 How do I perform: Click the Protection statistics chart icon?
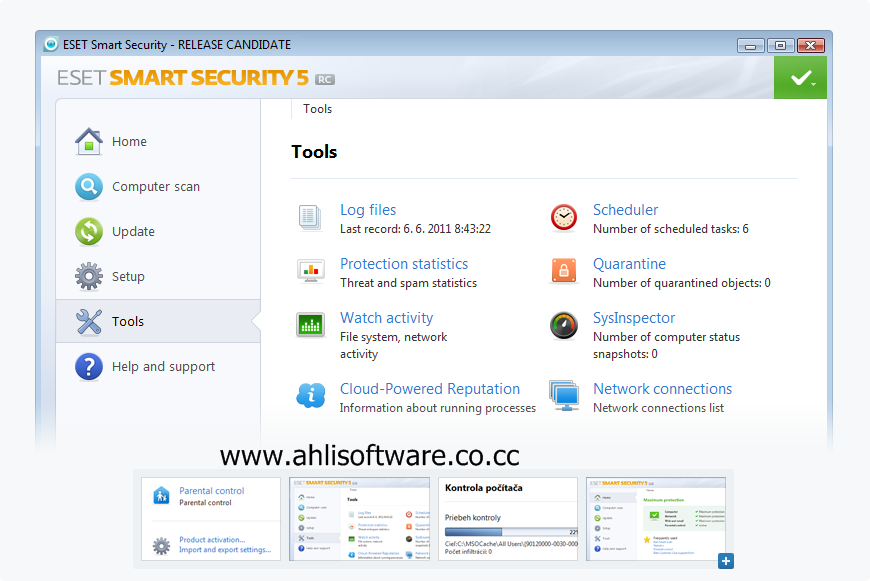(x=310, y=271)
